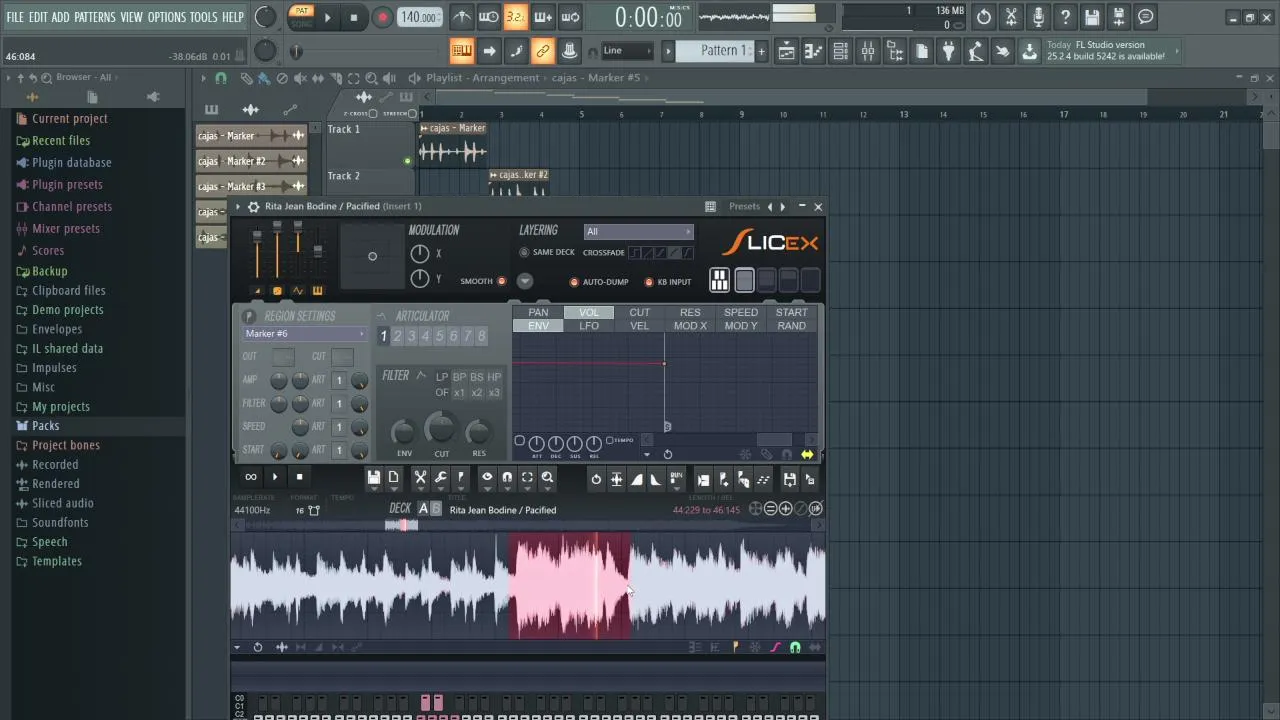Open the TOOLS menu

(203, 17)
